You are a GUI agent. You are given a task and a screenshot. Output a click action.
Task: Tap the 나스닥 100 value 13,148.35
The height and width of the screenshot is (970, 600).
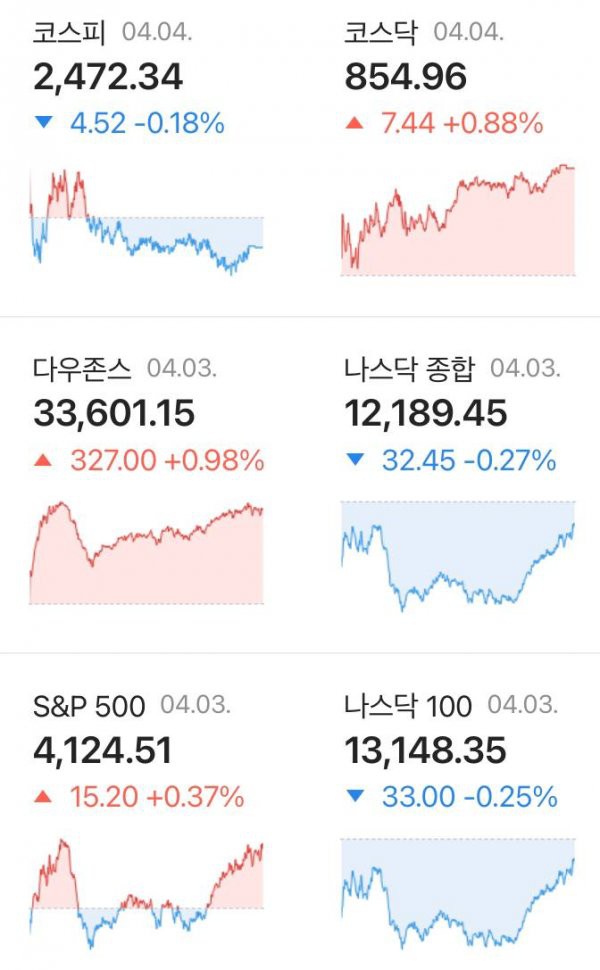click(x=426, y=750)
